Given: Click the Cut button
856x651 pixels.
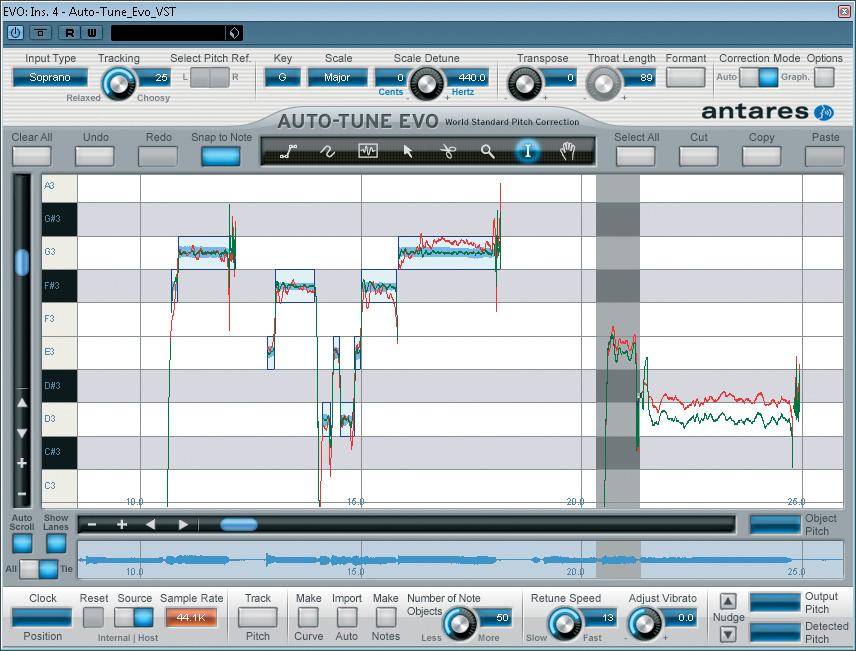Looking at the screenshot, I should (698, 156).
